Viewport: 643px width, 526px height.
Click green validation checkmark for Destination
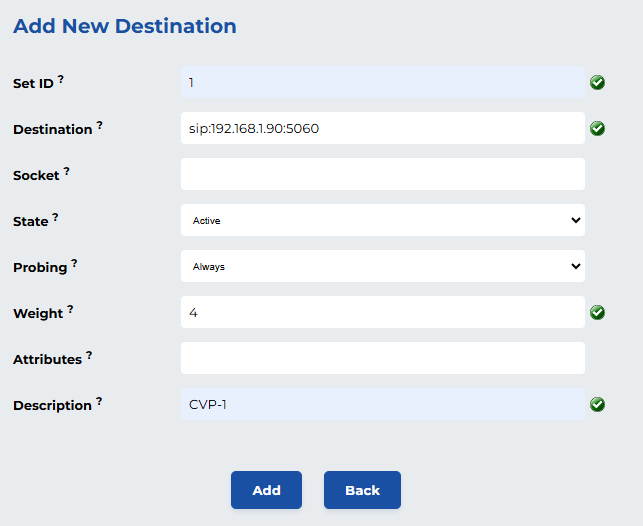coord(597,128)
